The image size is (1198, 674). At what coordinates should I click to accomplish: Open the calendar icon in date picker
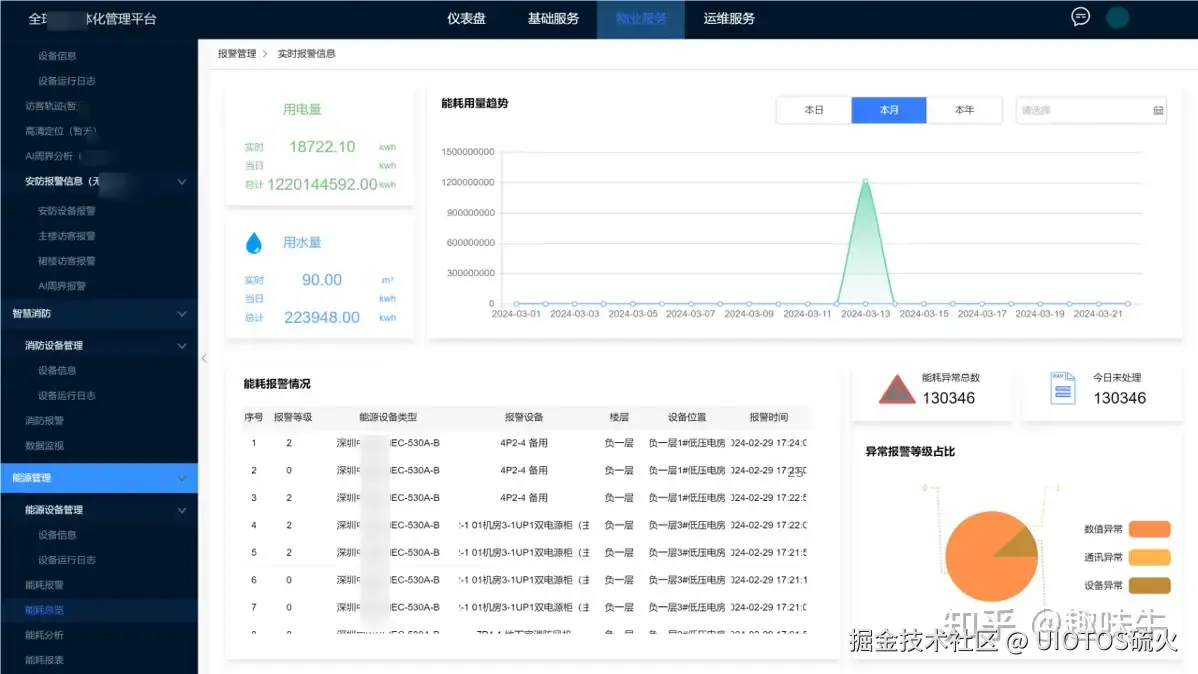click(1158, 111)
